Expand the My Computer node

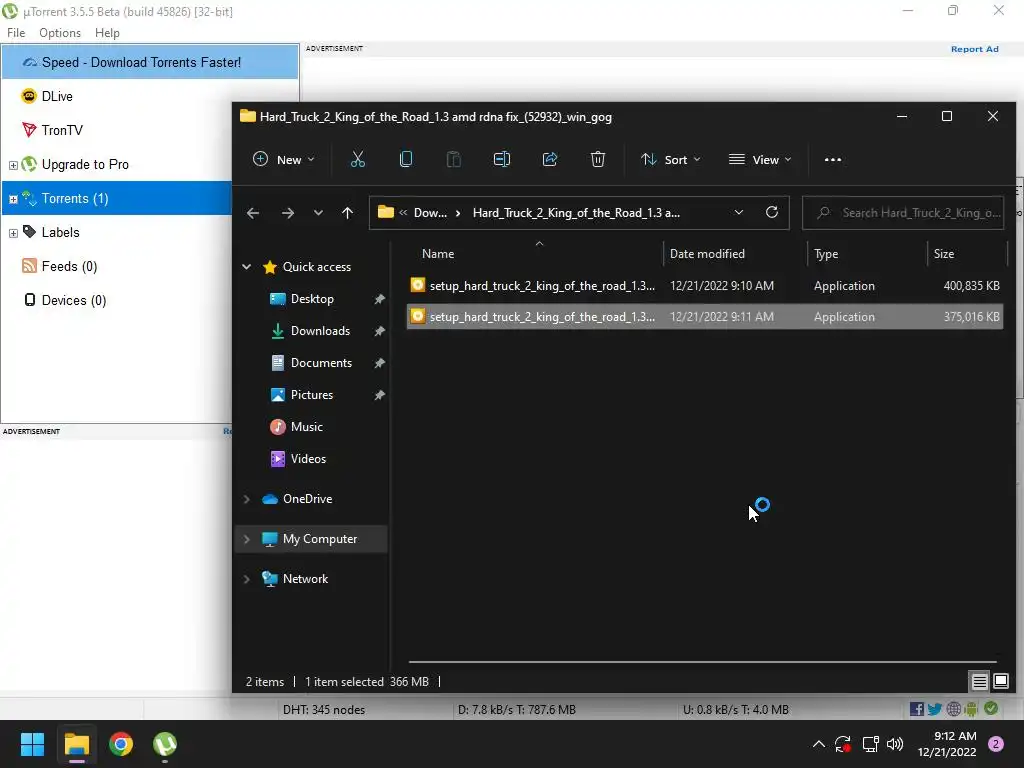tap(247, 539)
